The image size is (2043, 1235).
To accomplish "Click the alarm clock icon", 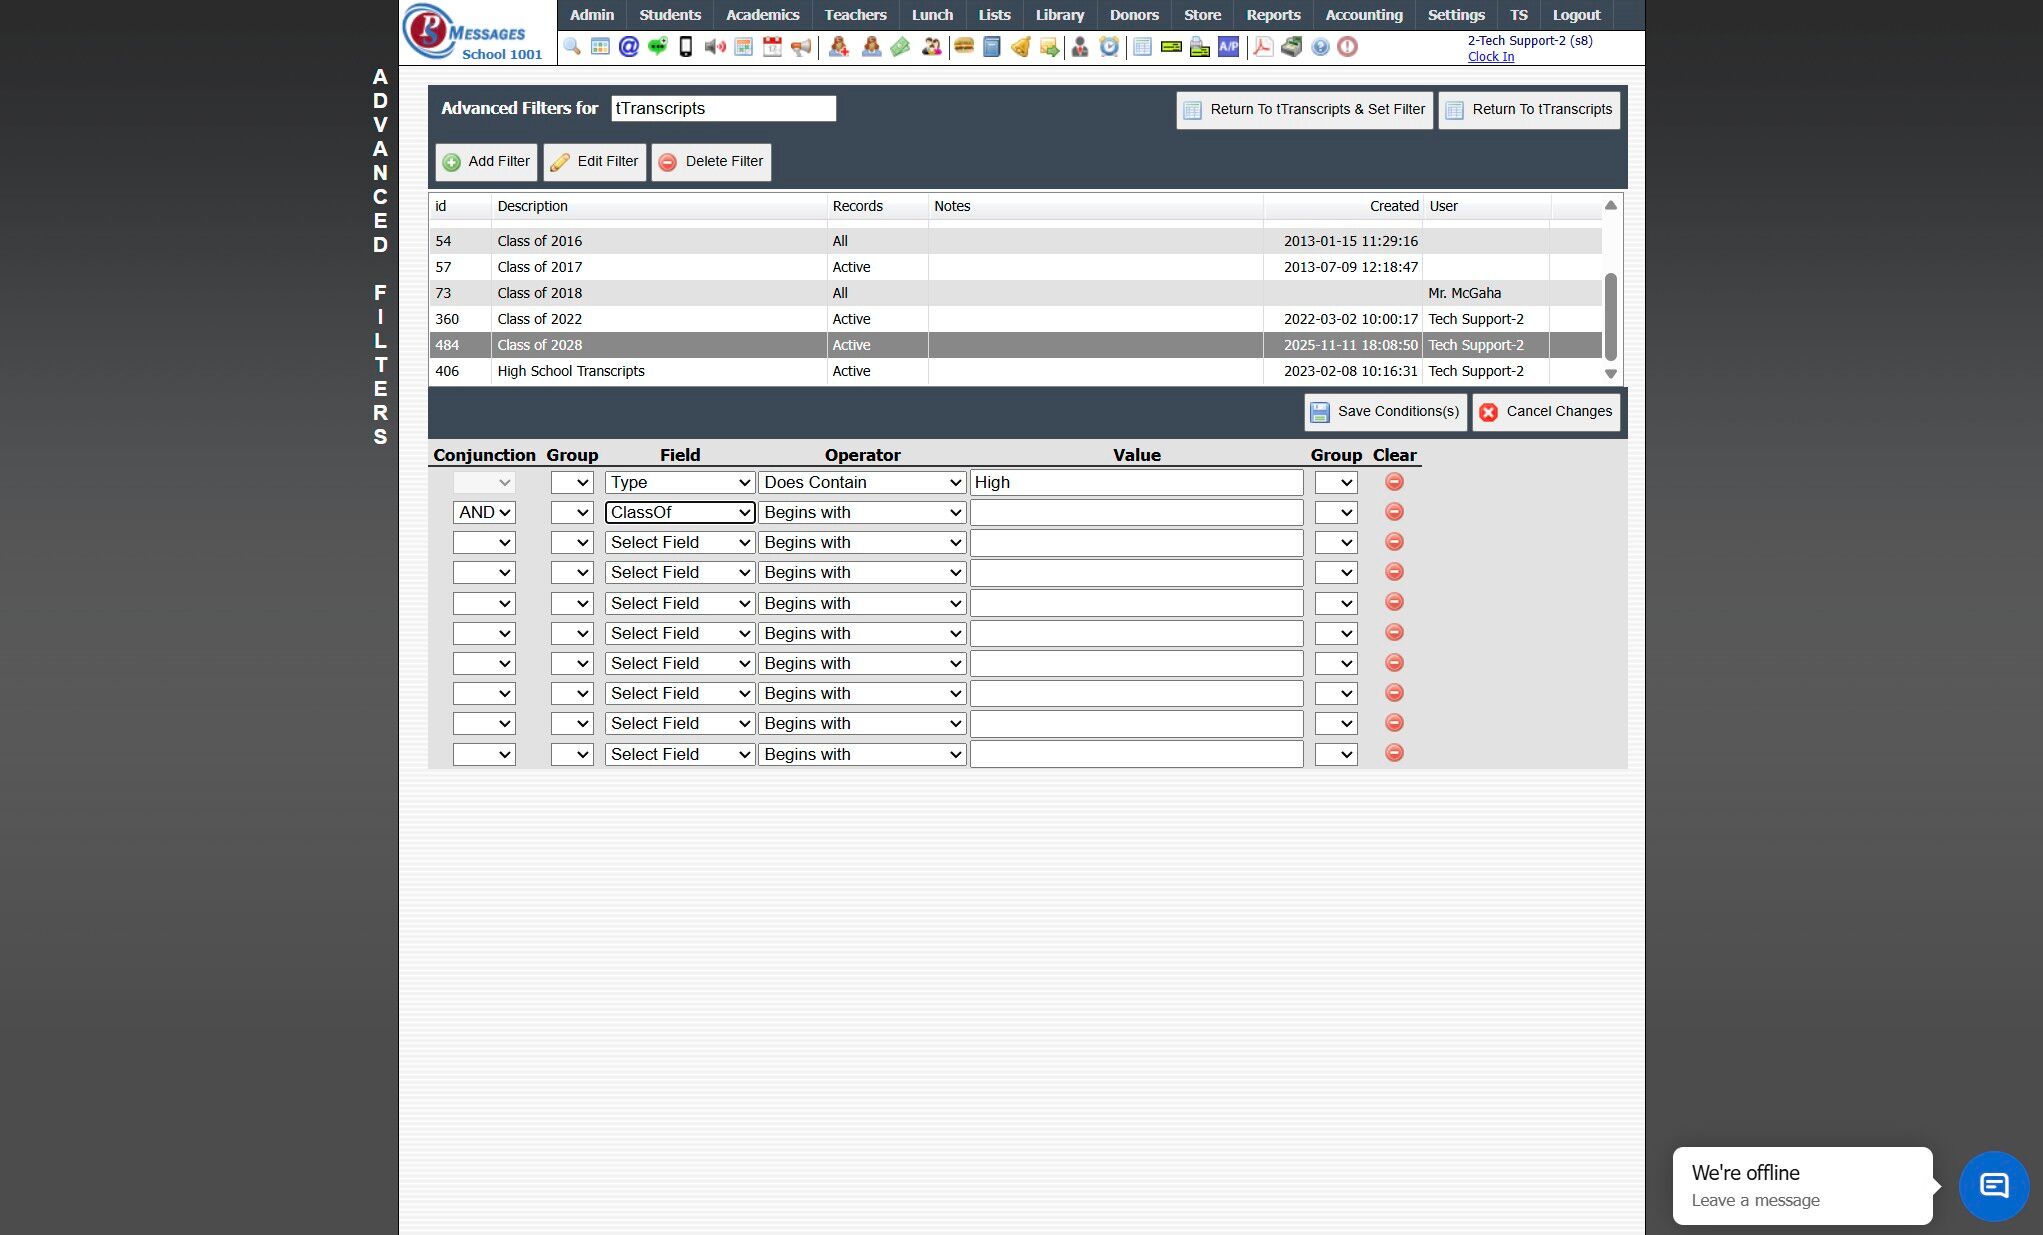I will coord(1109,47).
